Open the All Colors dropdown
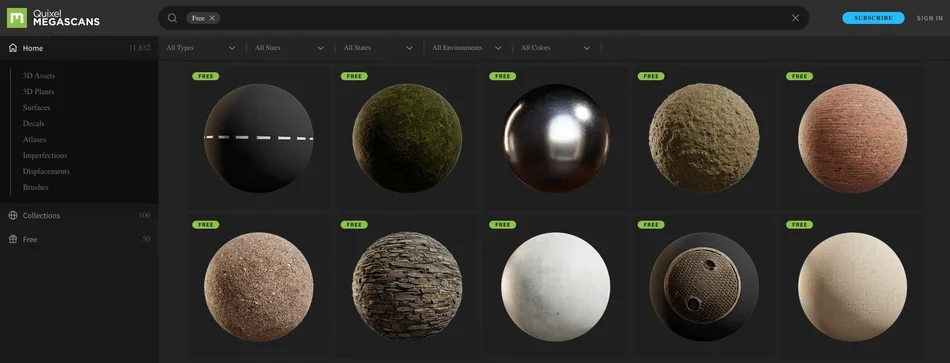Viewport: 950px width, 363px height. (x=556, y=48)
